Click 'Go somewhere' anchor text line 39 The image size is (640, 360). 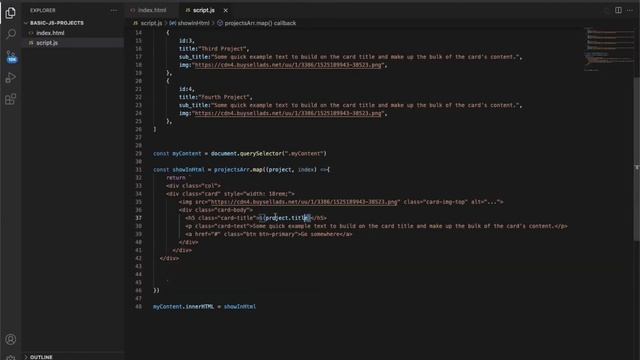click(319, 234)
